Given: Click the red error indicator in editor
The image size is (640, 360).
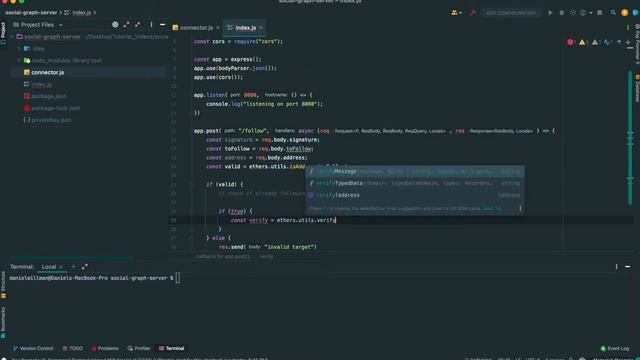Looking at the screenshot, I should 570,42.
